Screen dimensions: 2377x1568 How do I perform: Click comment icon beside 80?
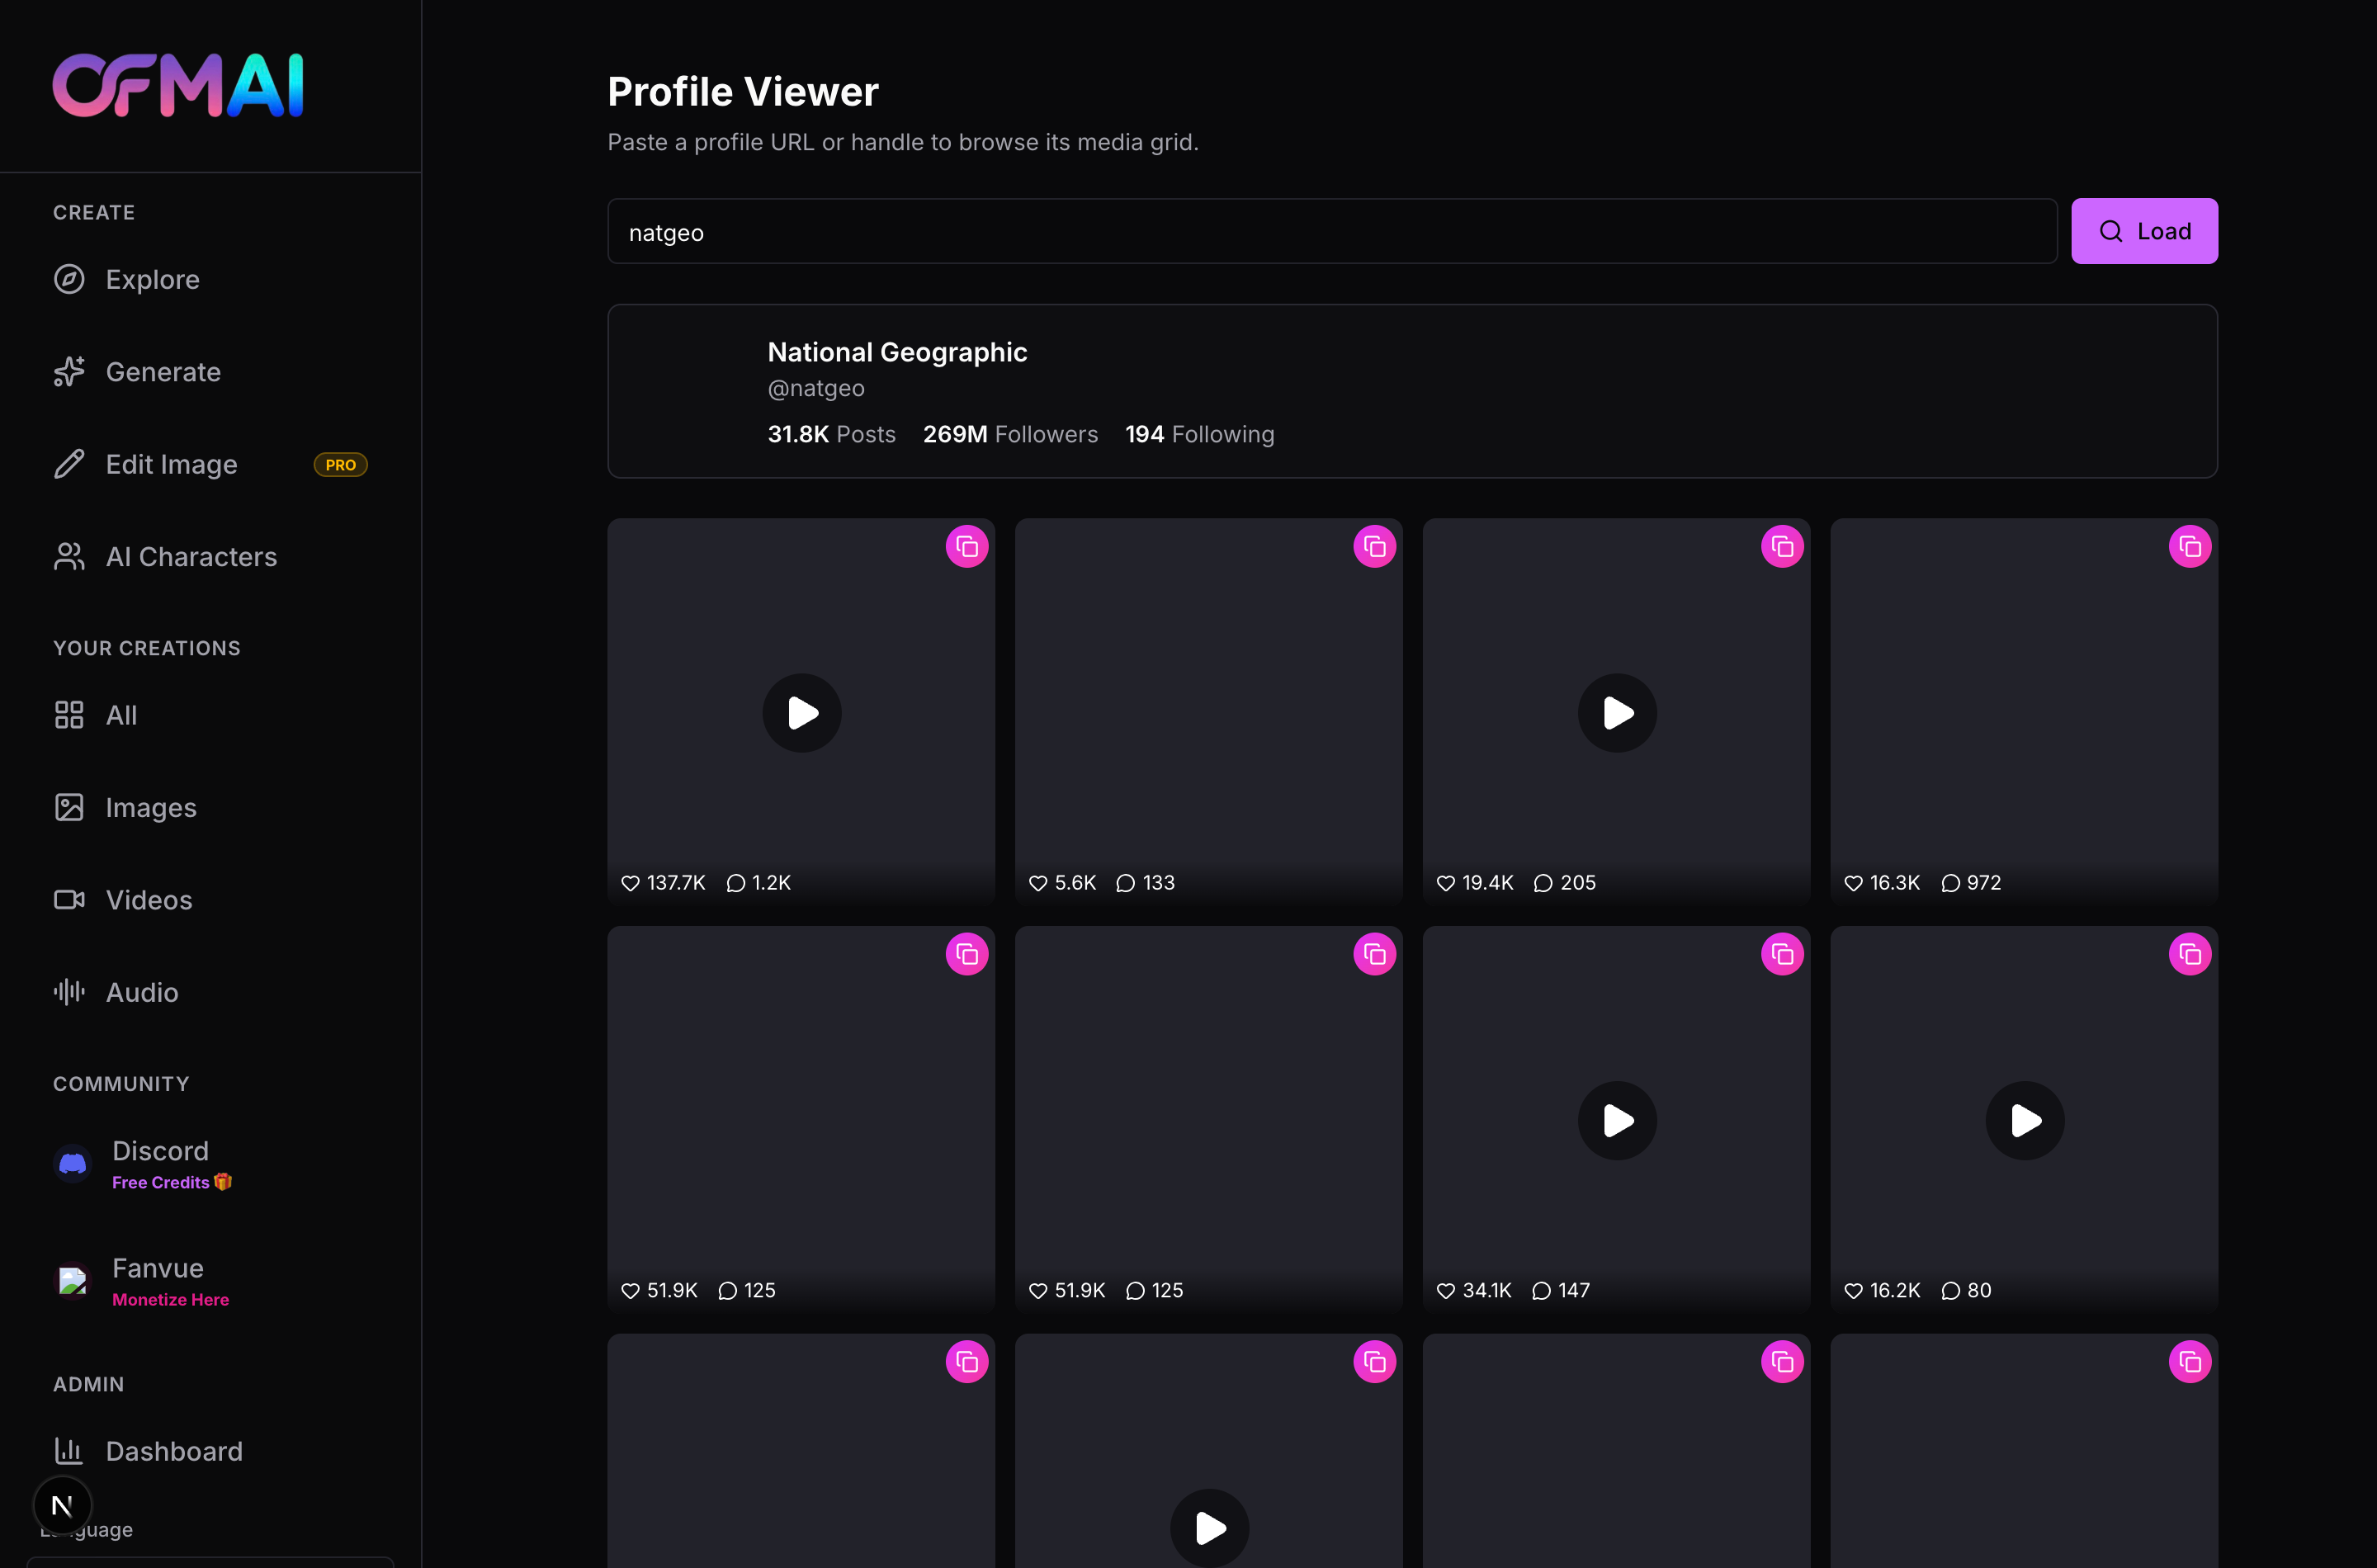click(x=1950, y=1291)
